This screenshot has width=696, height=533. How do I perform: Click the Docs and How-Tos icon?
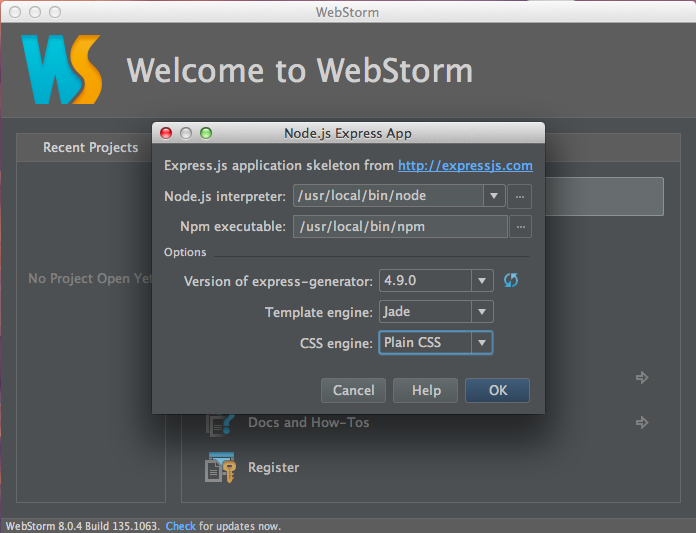[x=220, y=425]
